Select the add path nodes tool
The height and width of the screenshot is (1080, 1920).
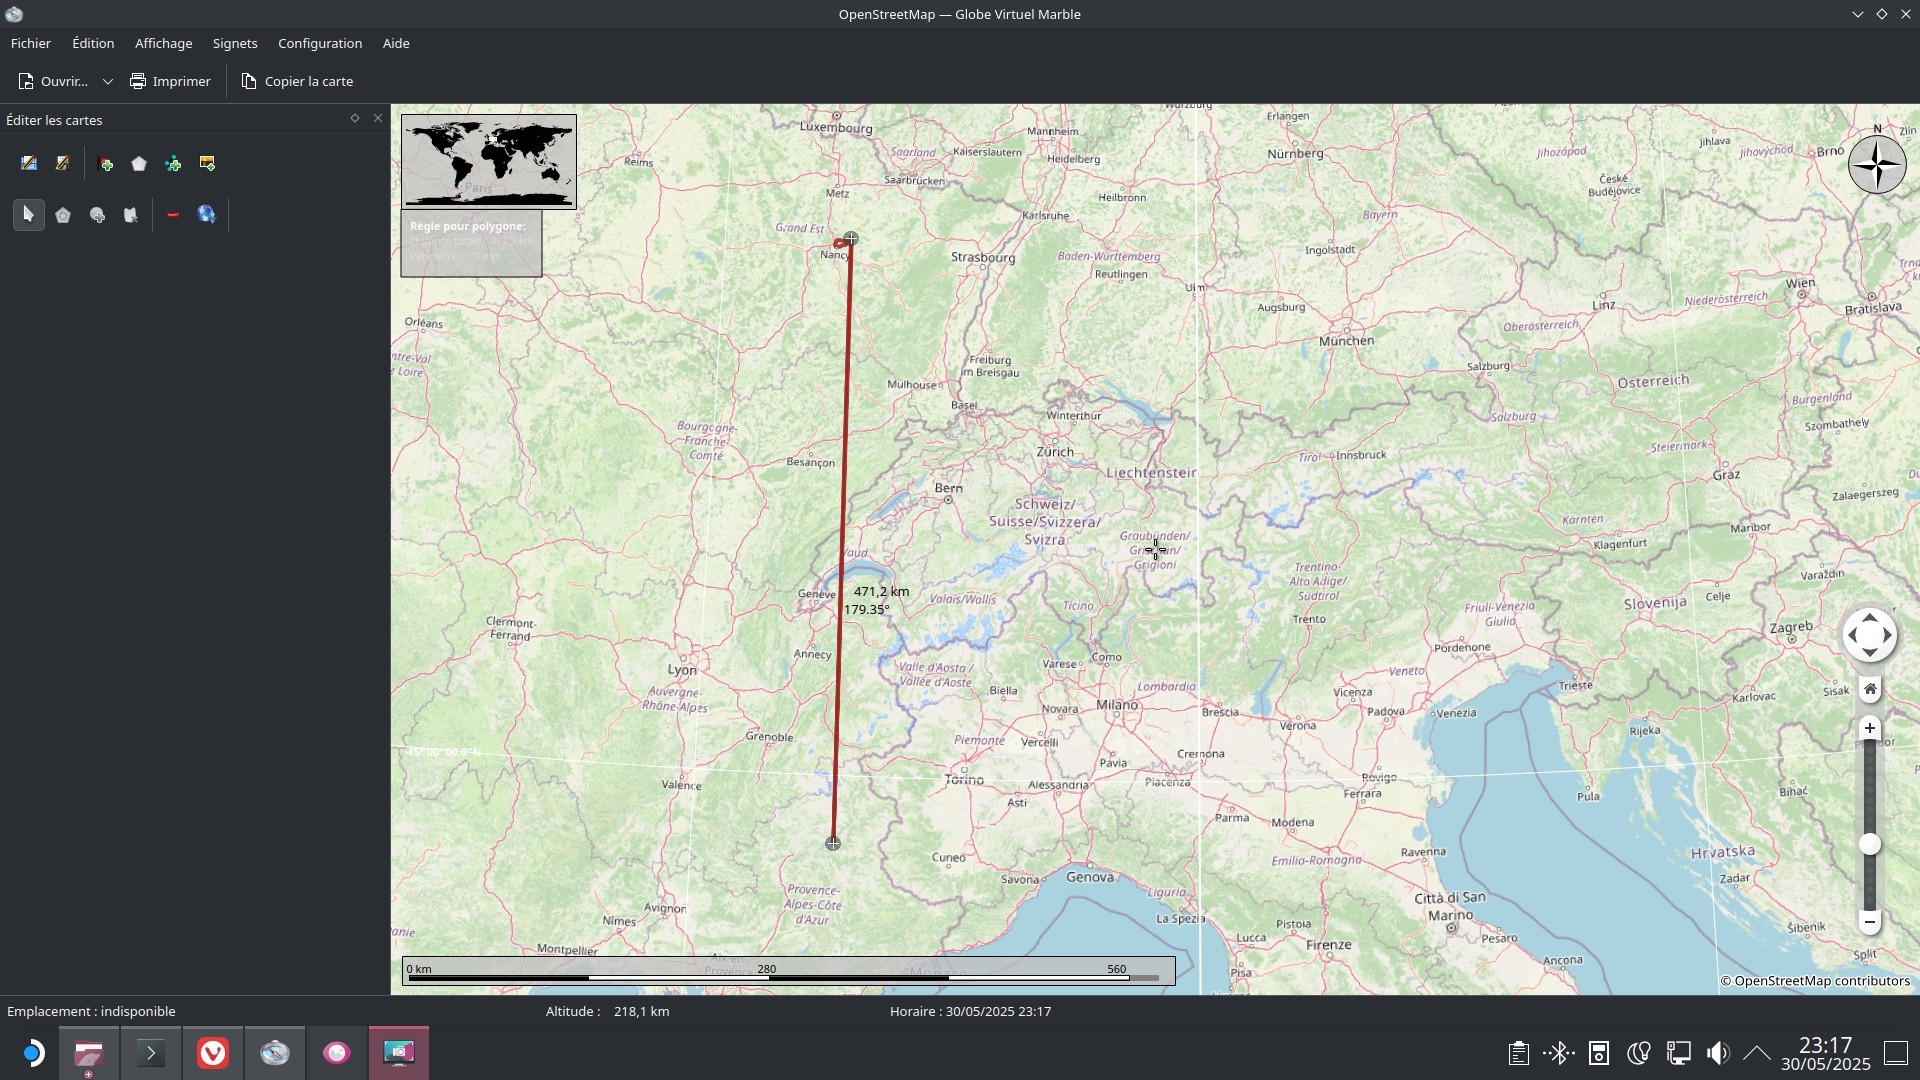[x=173, y=163]
